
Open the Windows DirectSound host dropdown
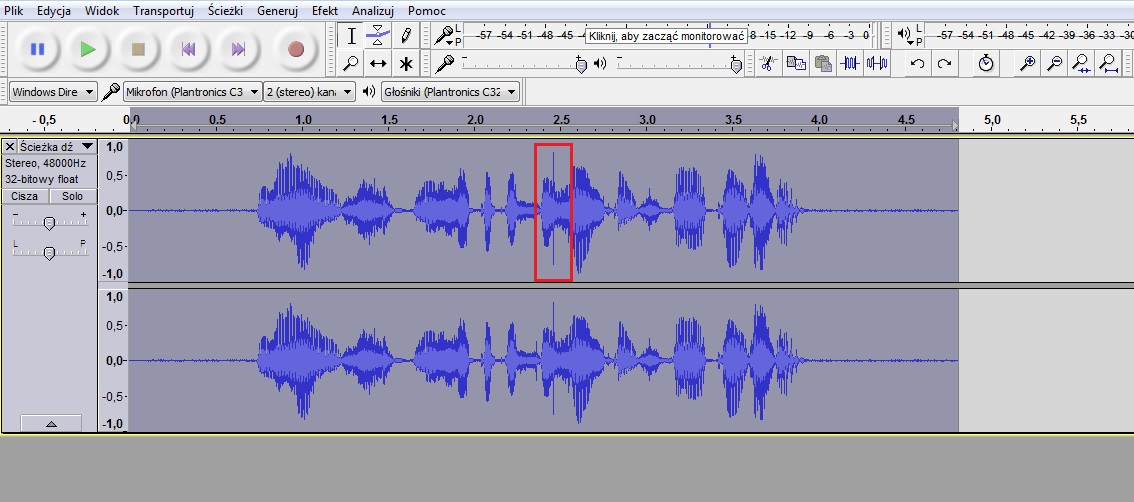click(54, 92)
